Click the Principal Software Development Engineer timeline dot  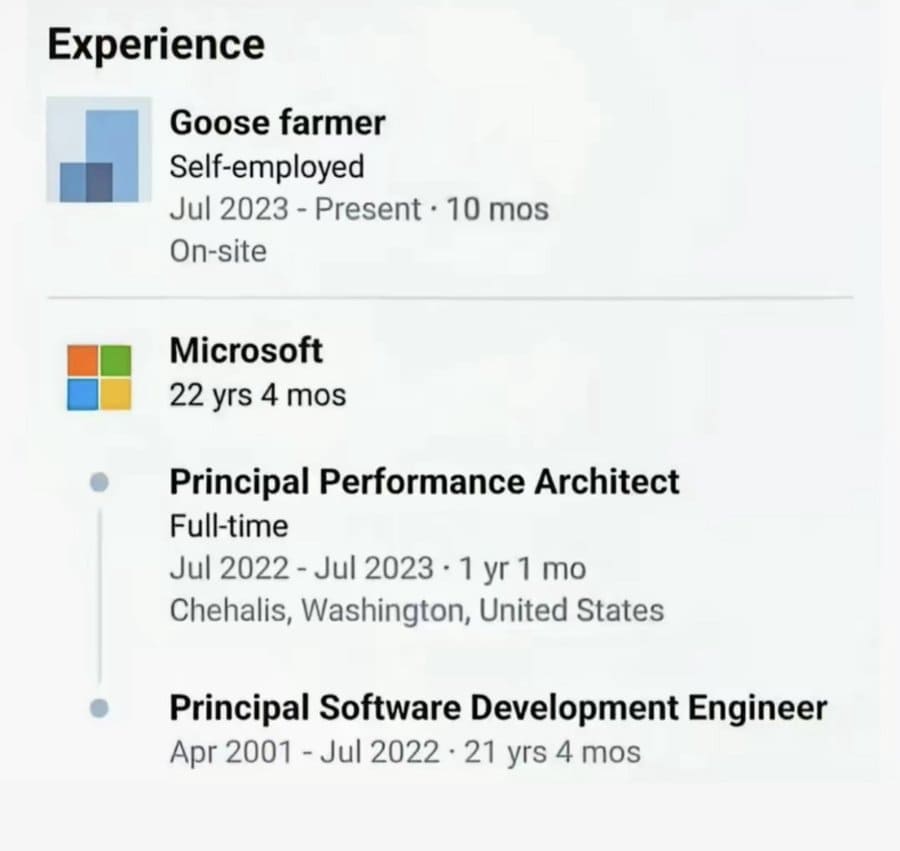click(x=99, y=708)
